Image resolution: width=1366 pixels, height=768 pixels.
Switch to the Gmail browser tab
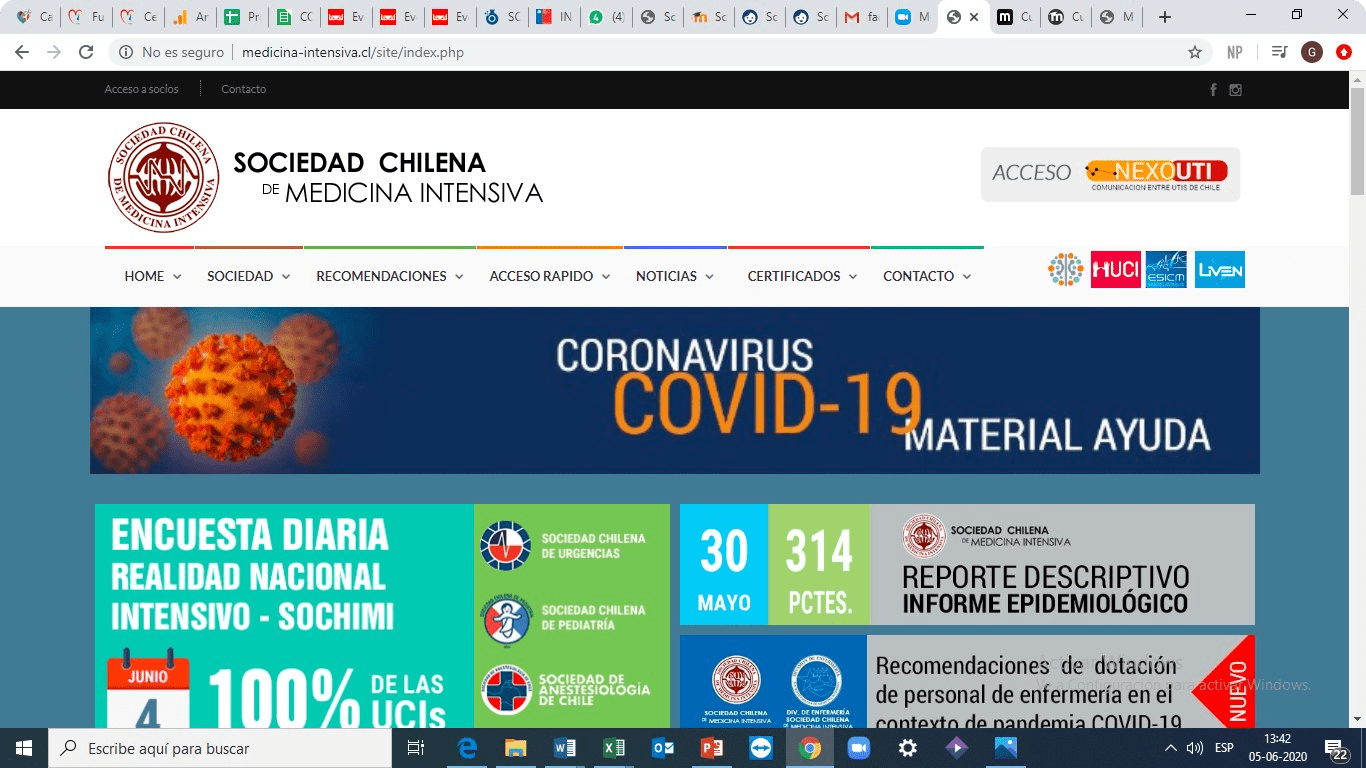click(862, 17)
